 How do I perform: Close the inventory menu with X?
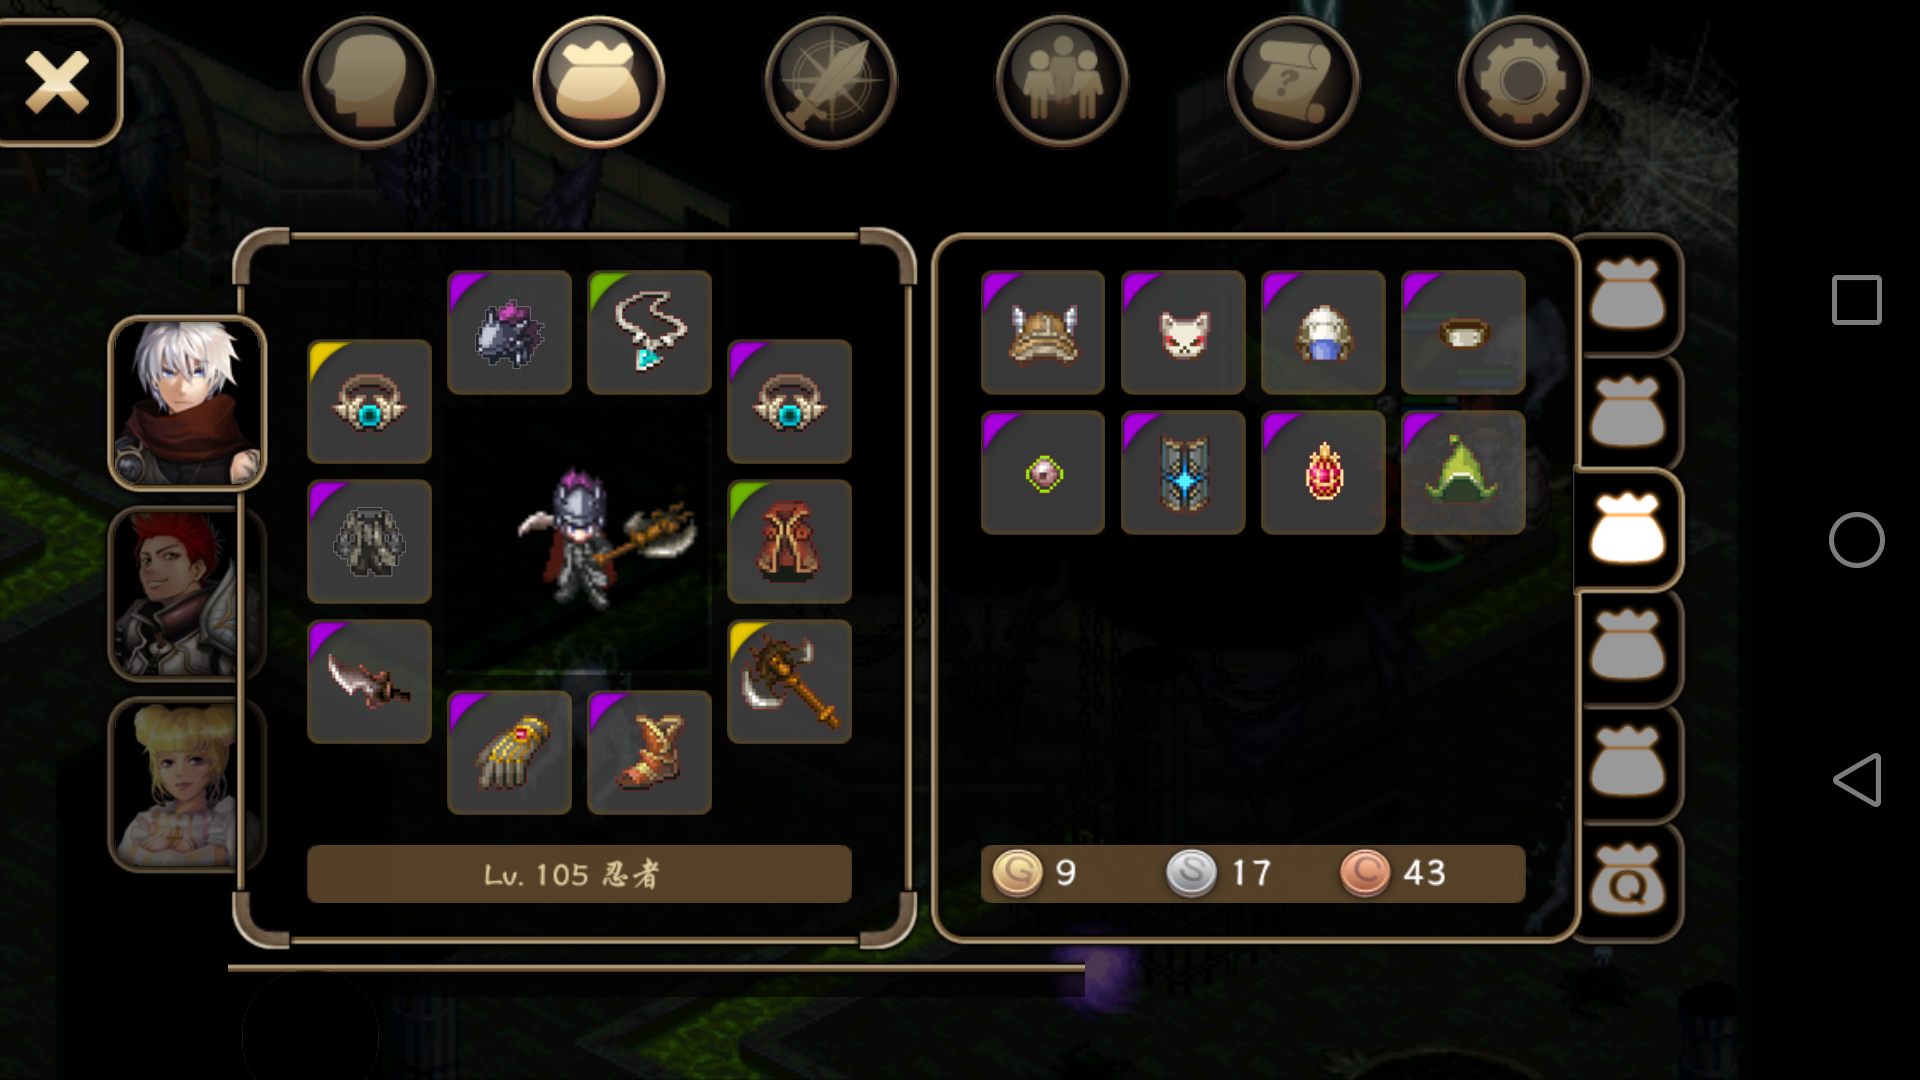click(57, 82)
